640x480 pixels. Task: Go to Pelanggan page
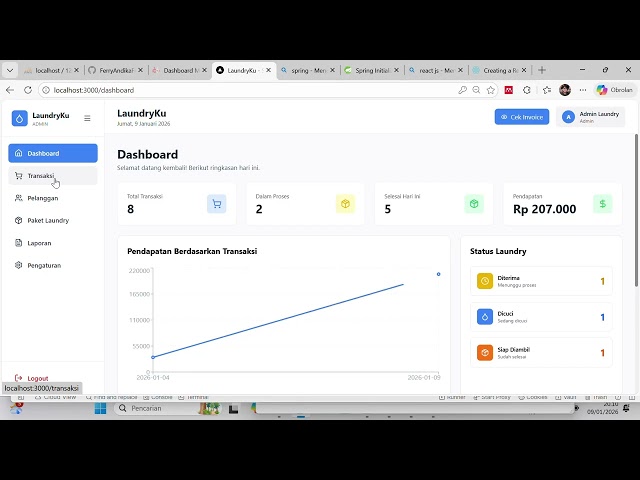pos(53,198)
